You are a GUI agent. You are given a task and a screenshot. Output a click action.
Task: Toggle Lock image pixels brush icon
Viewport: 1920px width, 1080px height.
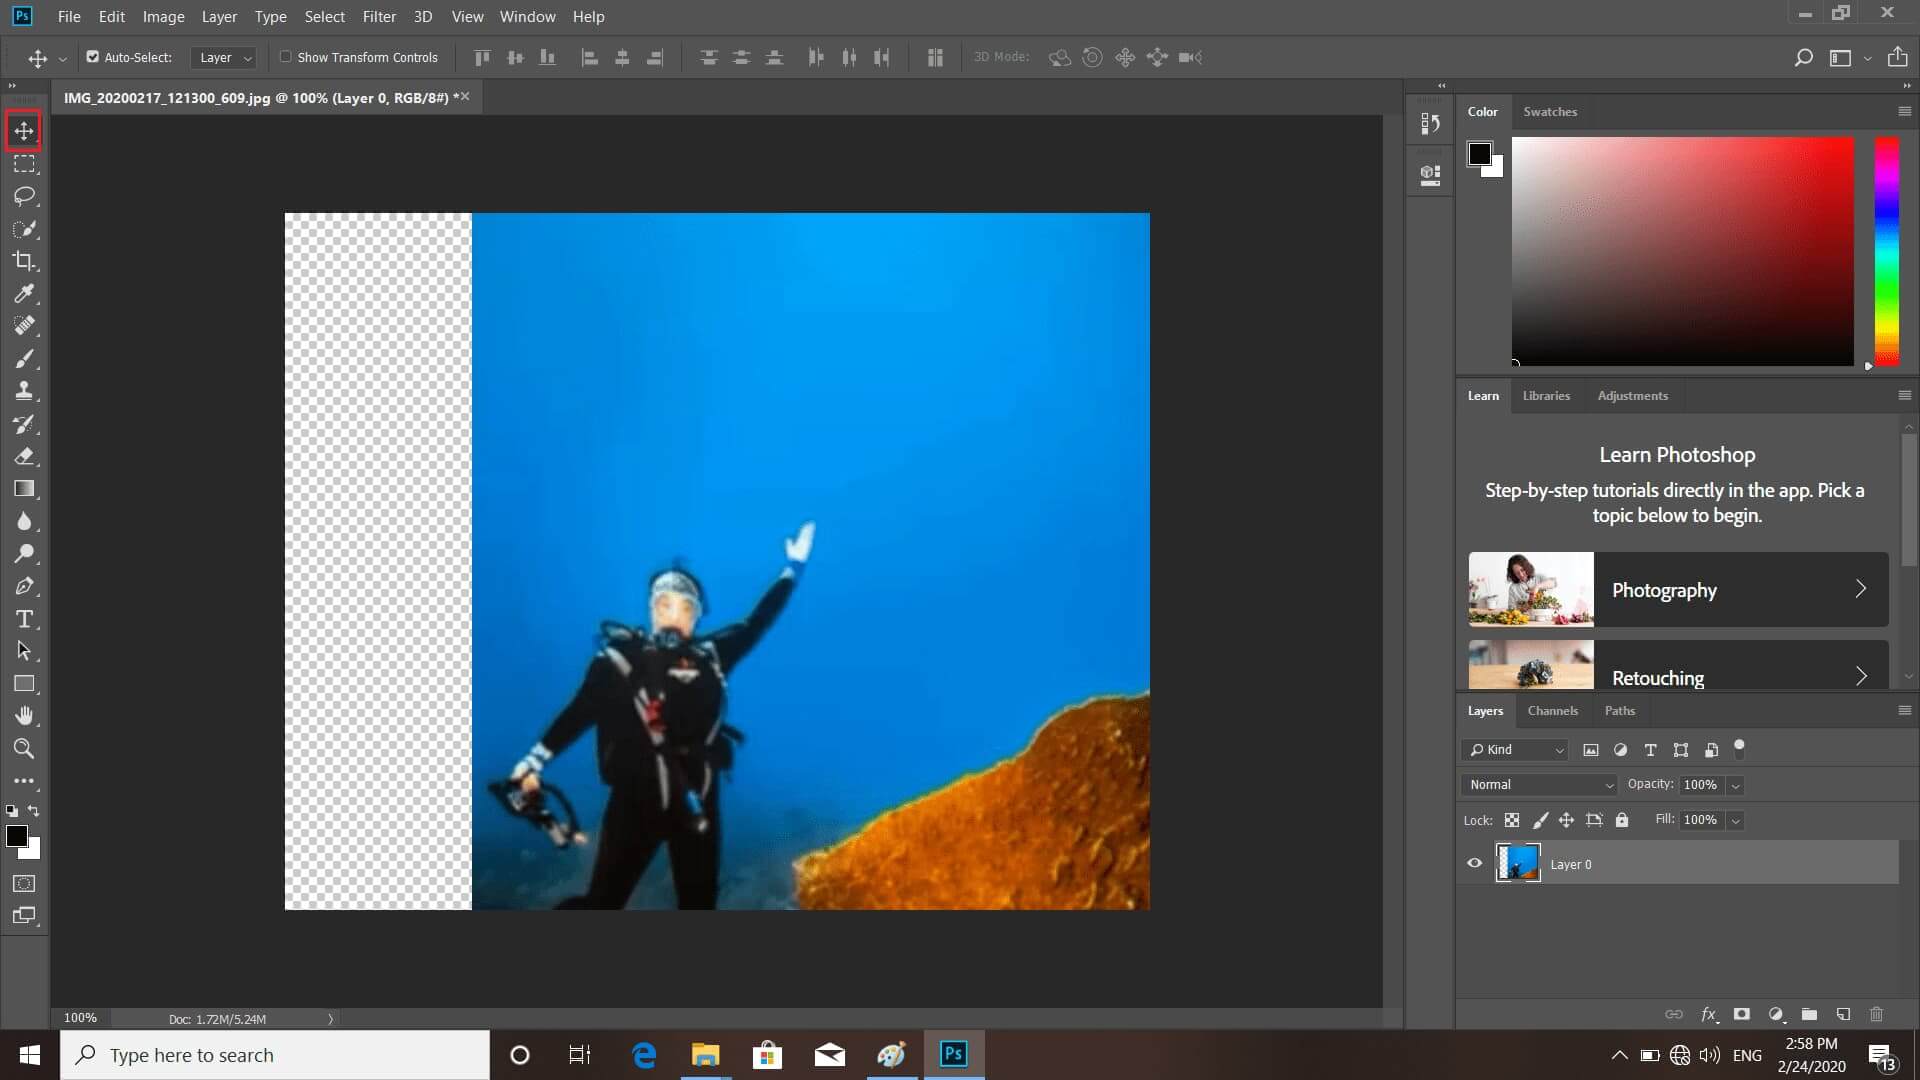(1540, 820)
